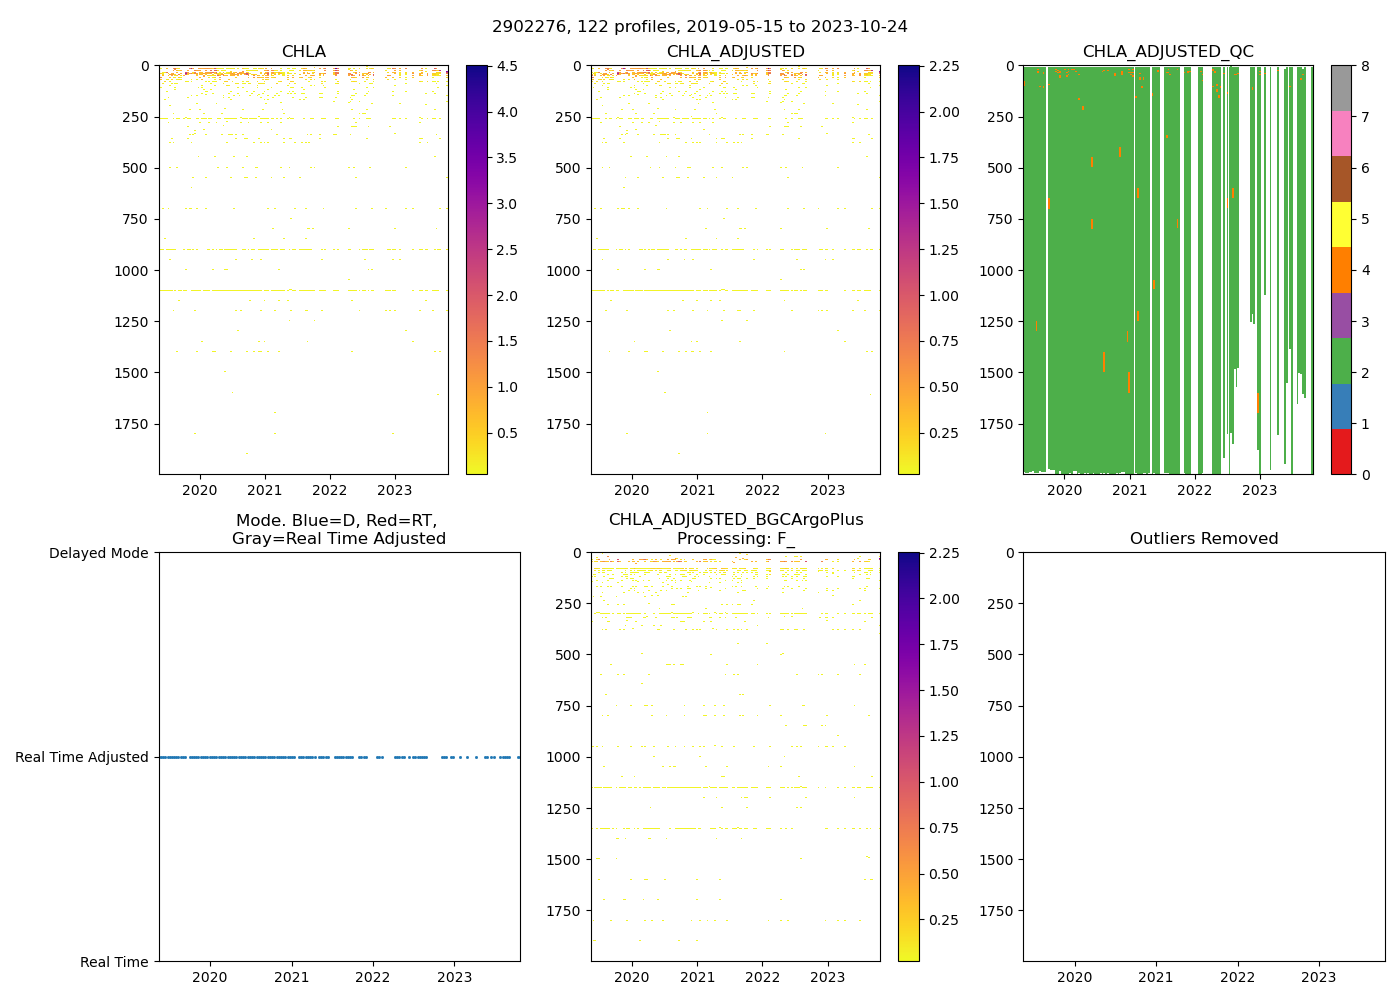
Task: Select the pink segment of QC colorbar
Action: pyautogui.click(x=1340, y=133)
